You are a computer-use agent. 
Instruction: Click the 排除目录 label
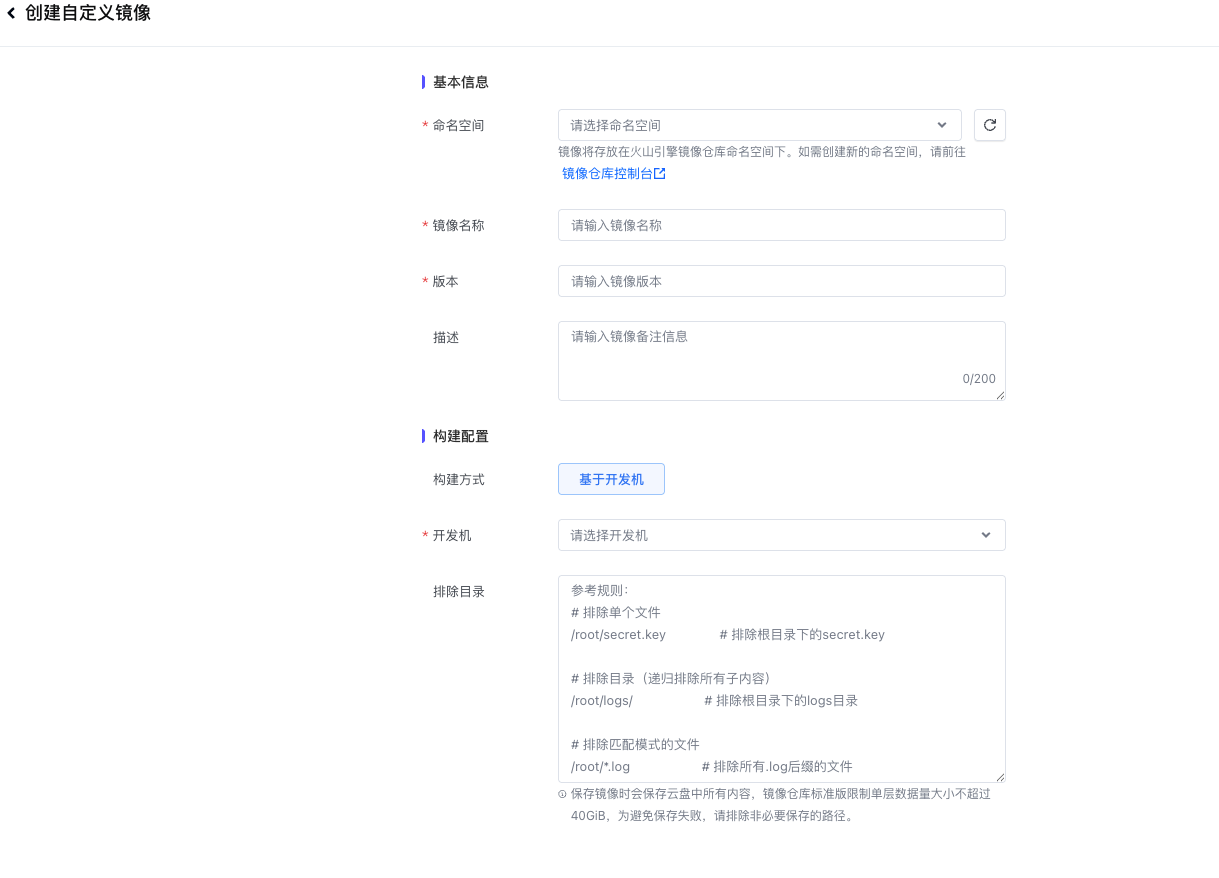[x=458, y=591]
